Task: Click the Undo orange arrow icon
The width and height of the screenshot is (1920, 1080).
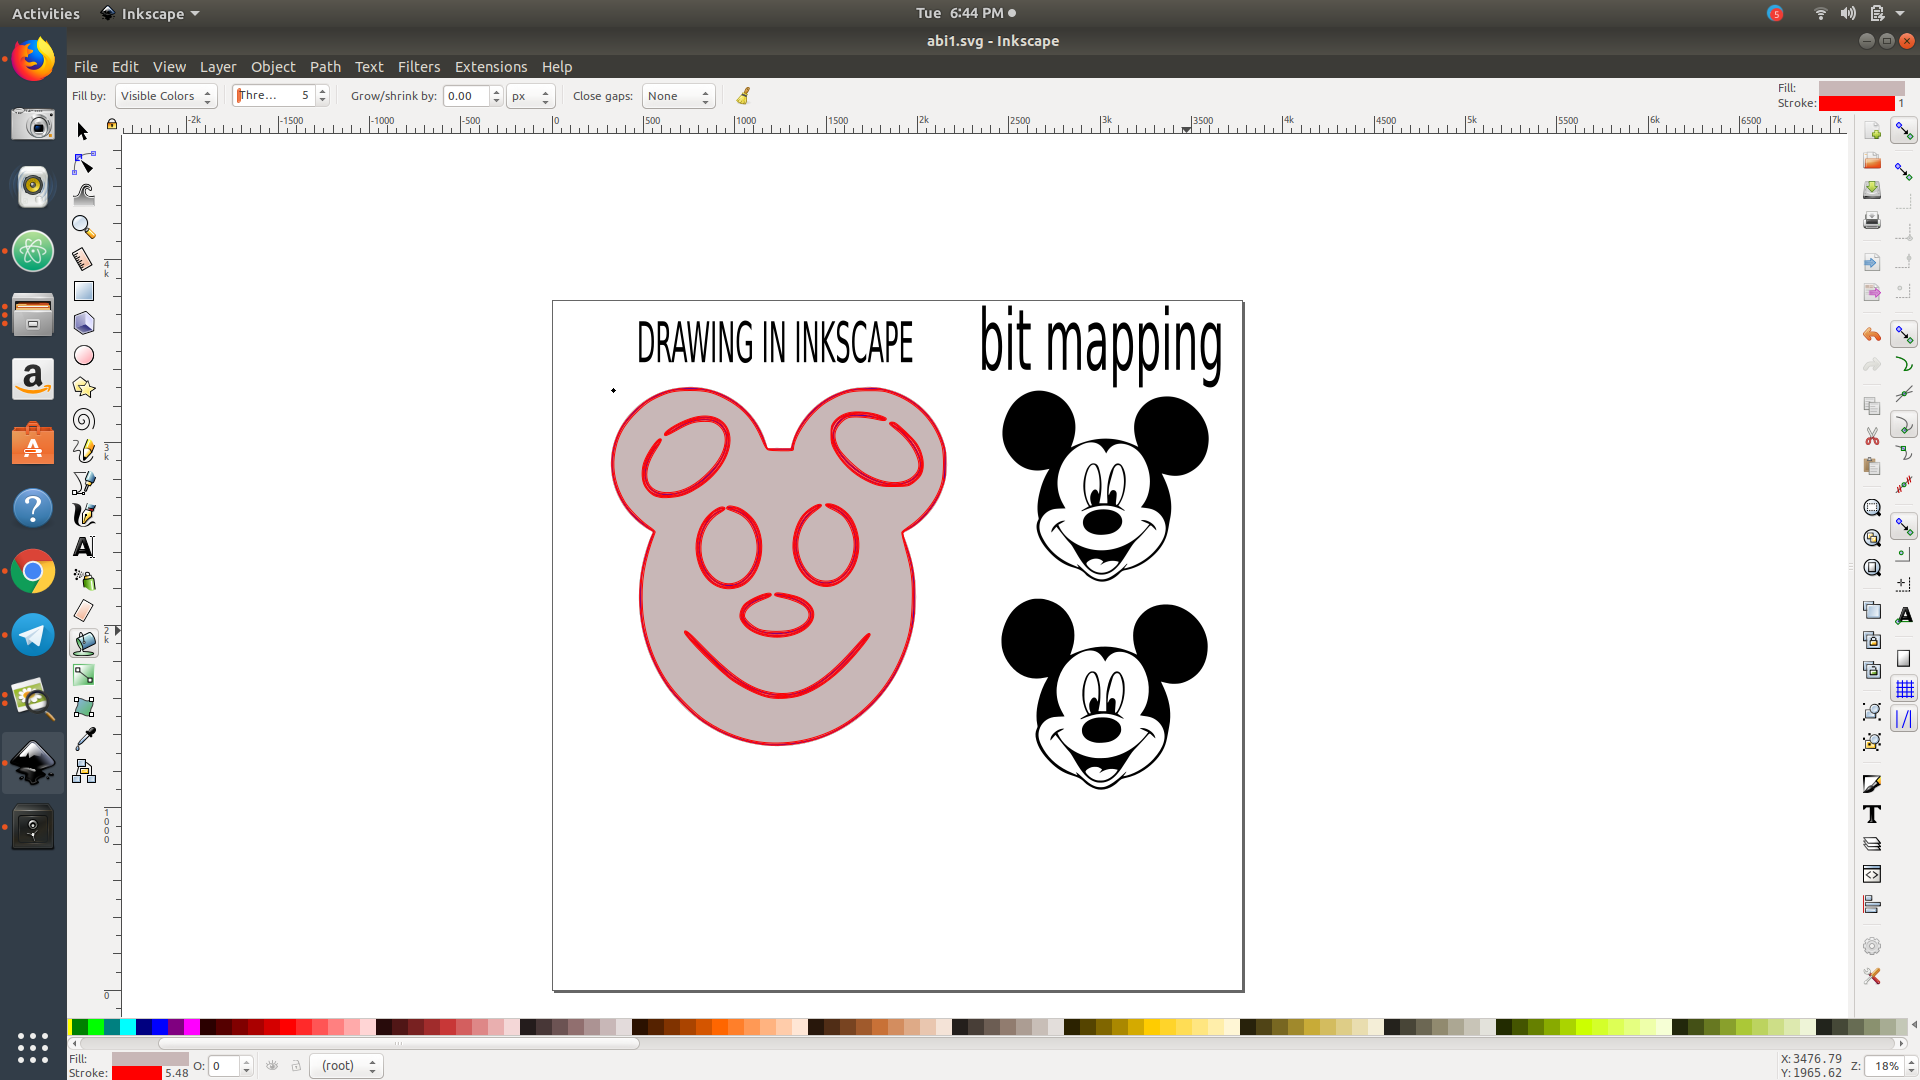Action: (1872, 334)
